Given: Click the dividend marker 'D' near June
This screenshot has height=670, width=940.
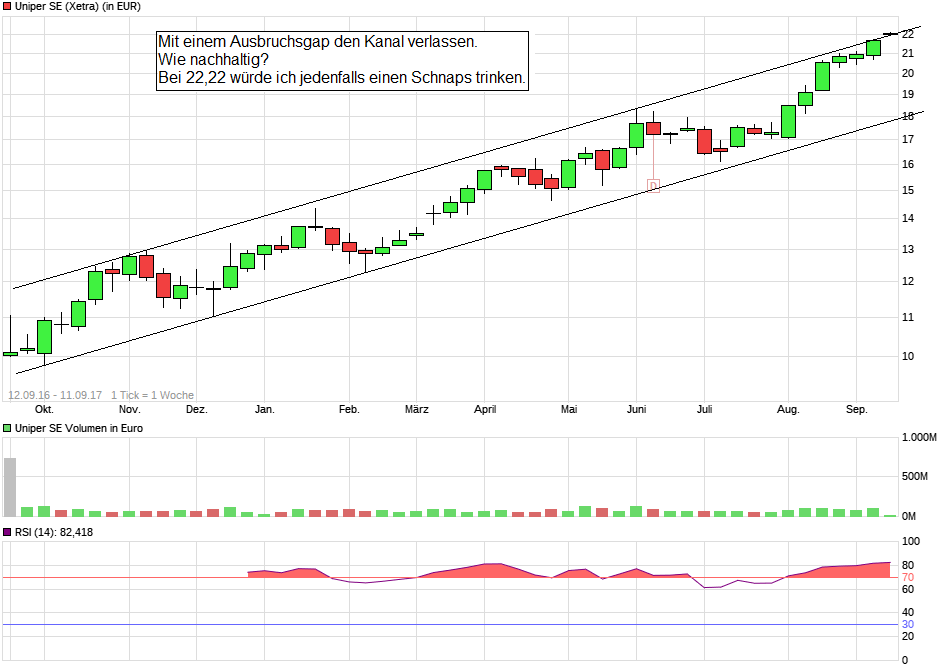Looking at the screenshot, I should point(653,186).
